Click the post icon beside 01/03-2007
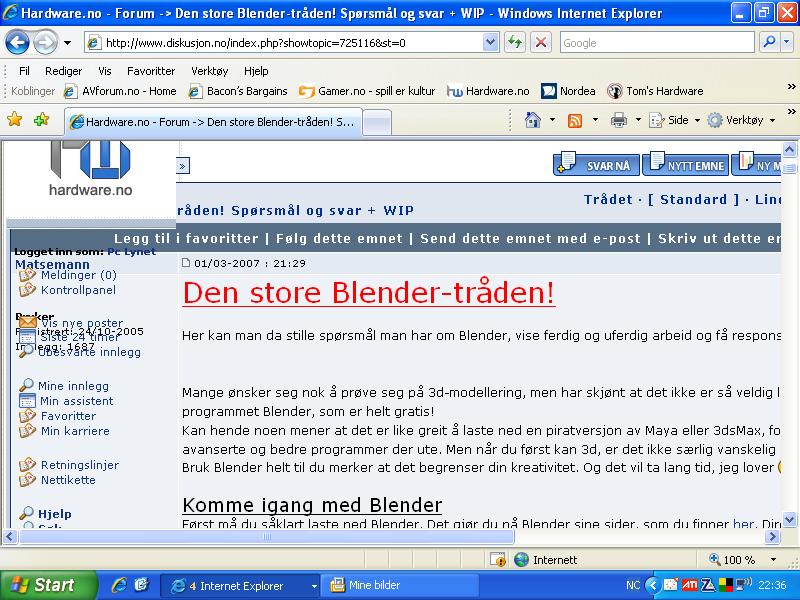Screen dimensions: 800x600 click(x=186, y=263)
